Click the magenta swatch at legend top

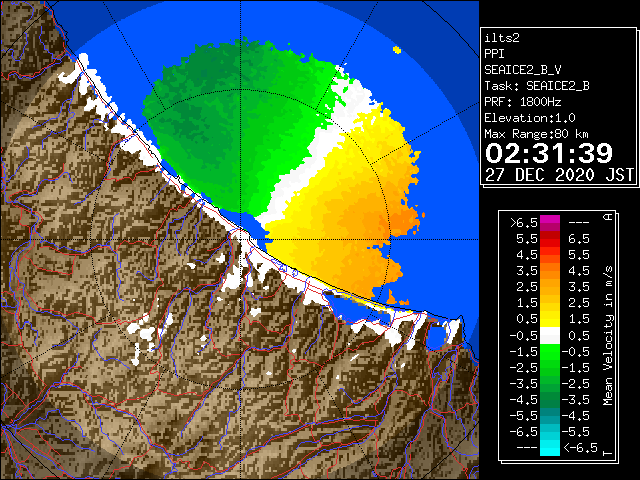point(550,220)
